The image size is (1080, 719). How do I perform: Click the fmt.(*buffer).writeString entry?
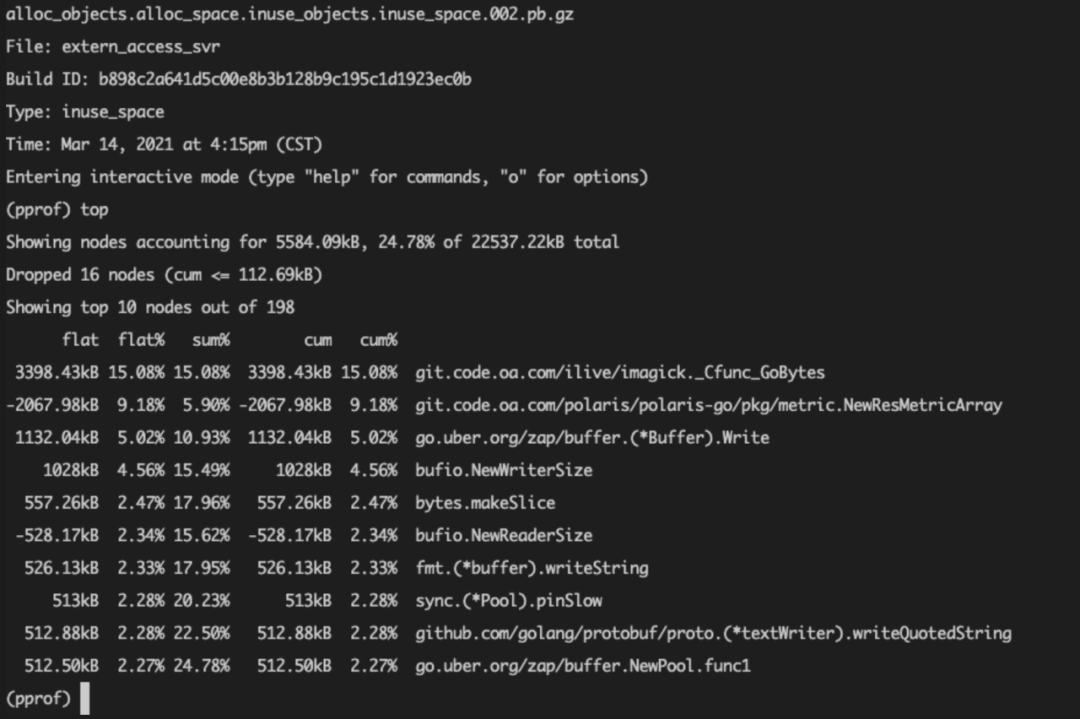(532, 568)
